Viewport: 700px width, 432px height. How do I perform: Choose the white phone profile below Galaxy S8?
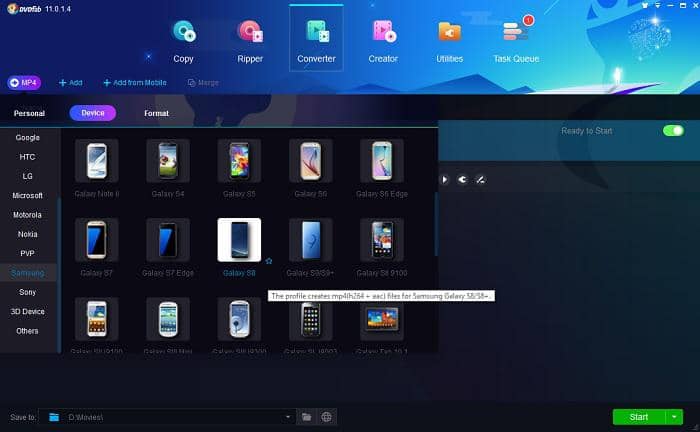239,319
